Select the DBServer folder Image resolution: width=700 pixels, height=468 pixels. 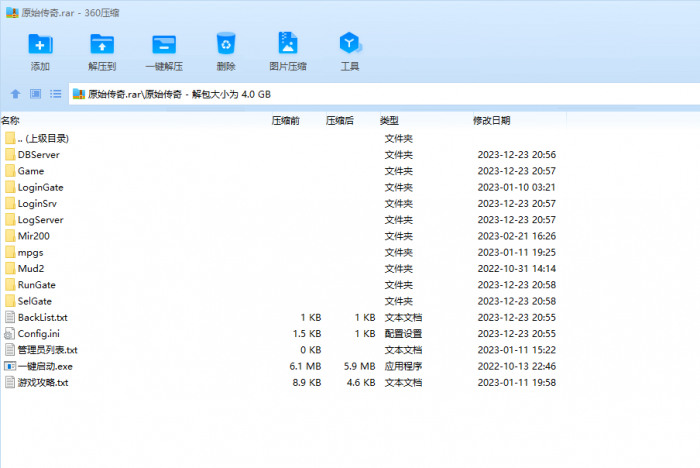tap(39, 155)
